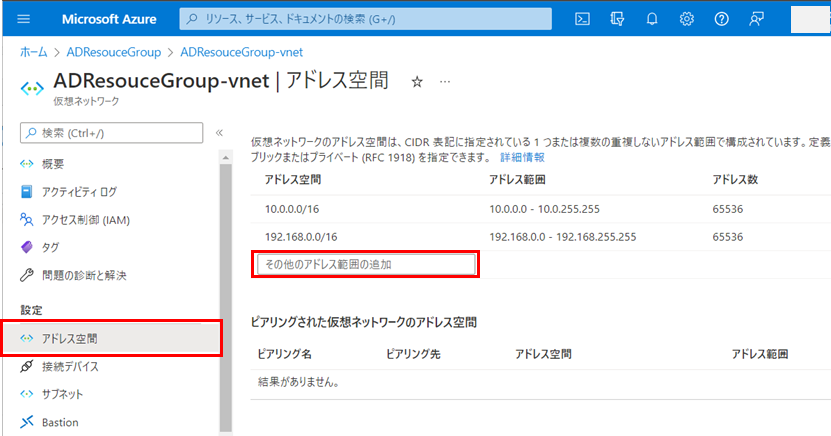Screen dimensions: 831x436
Task: Open the feedback icon in top bar
Action: coord(756,19)
